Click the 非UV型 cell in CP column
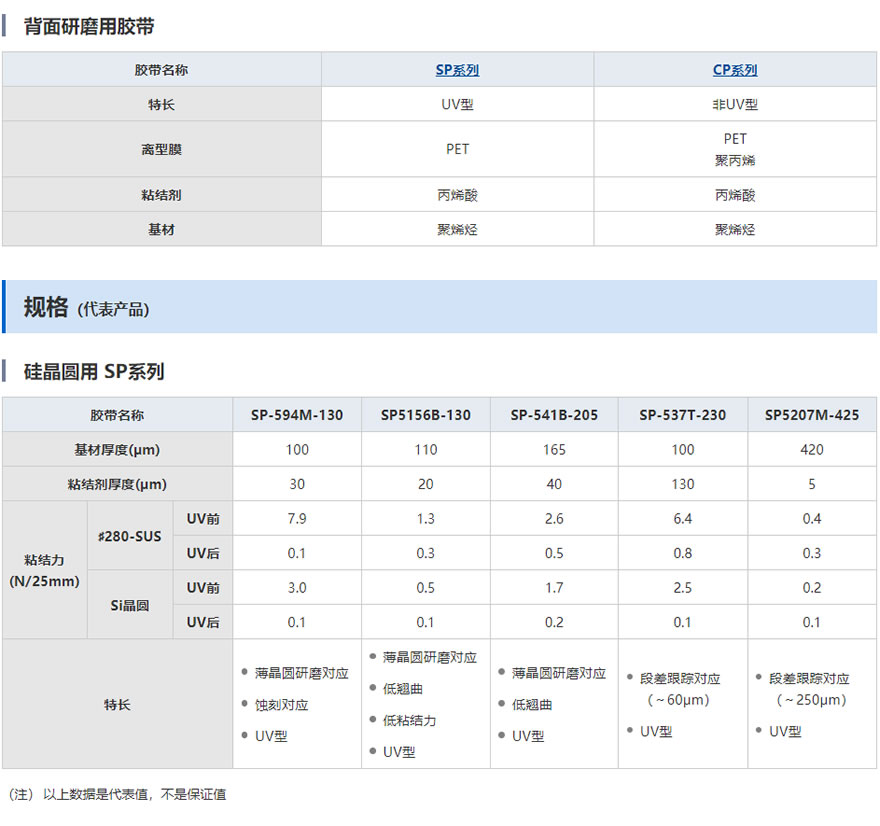The height and width of the screenshot is (826, 880). point(735,104)
